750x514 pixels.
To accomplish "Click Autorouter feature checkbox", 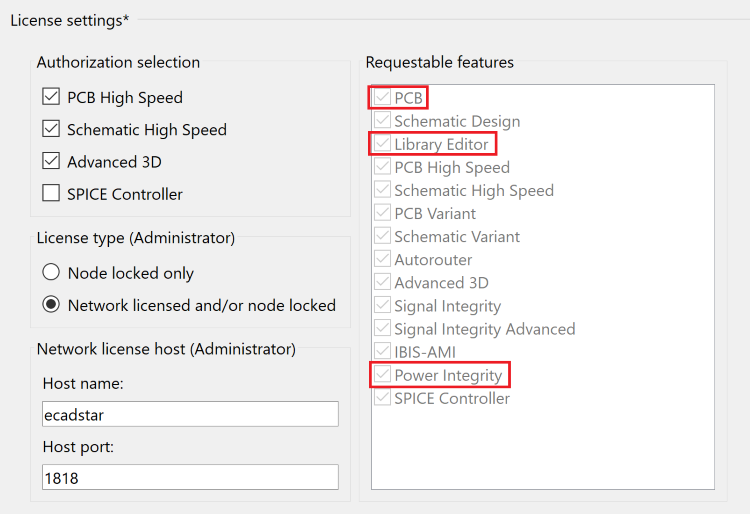I will pyautogui.click(x=383, y=259).
